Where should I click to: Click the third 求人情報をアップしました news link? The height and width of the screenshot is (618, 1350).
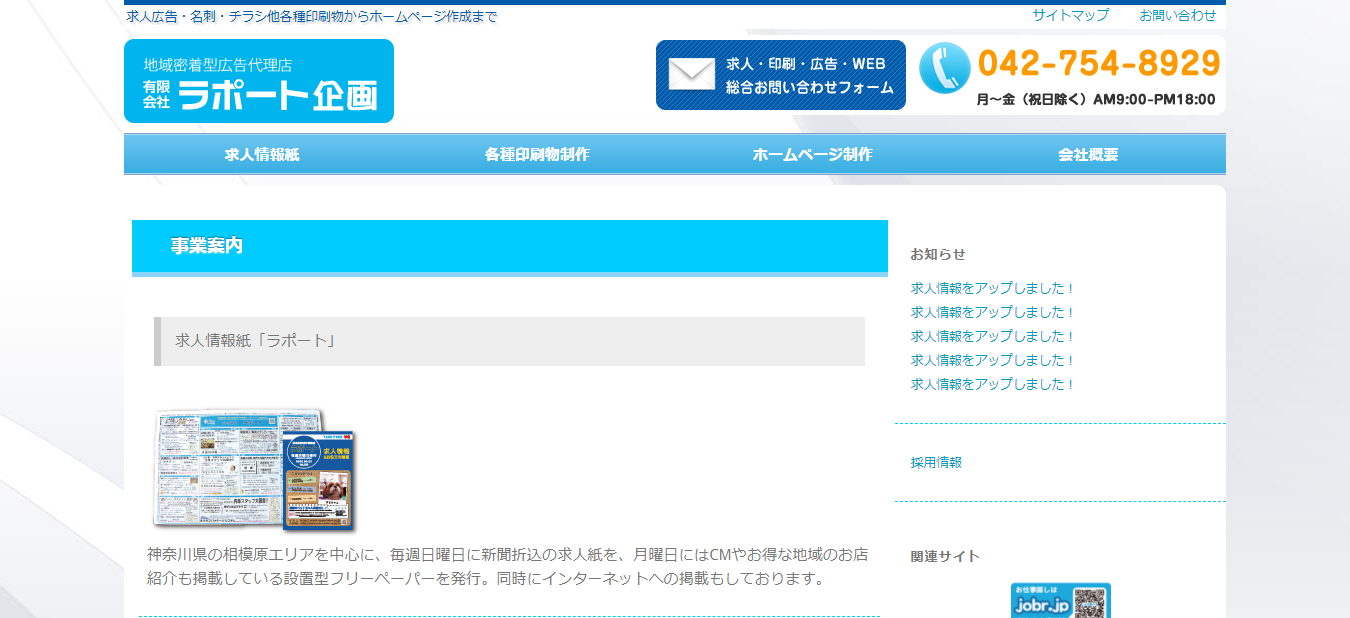click(x=992, y=336)
